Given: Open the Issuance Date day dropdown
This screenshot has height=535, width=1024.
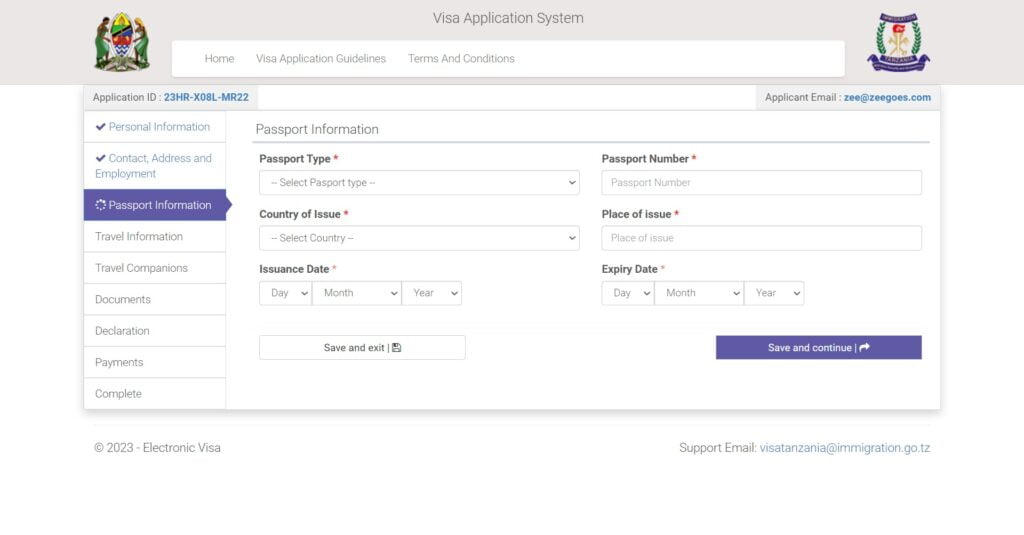Looking at the screenshot, I should click(285, 293).
